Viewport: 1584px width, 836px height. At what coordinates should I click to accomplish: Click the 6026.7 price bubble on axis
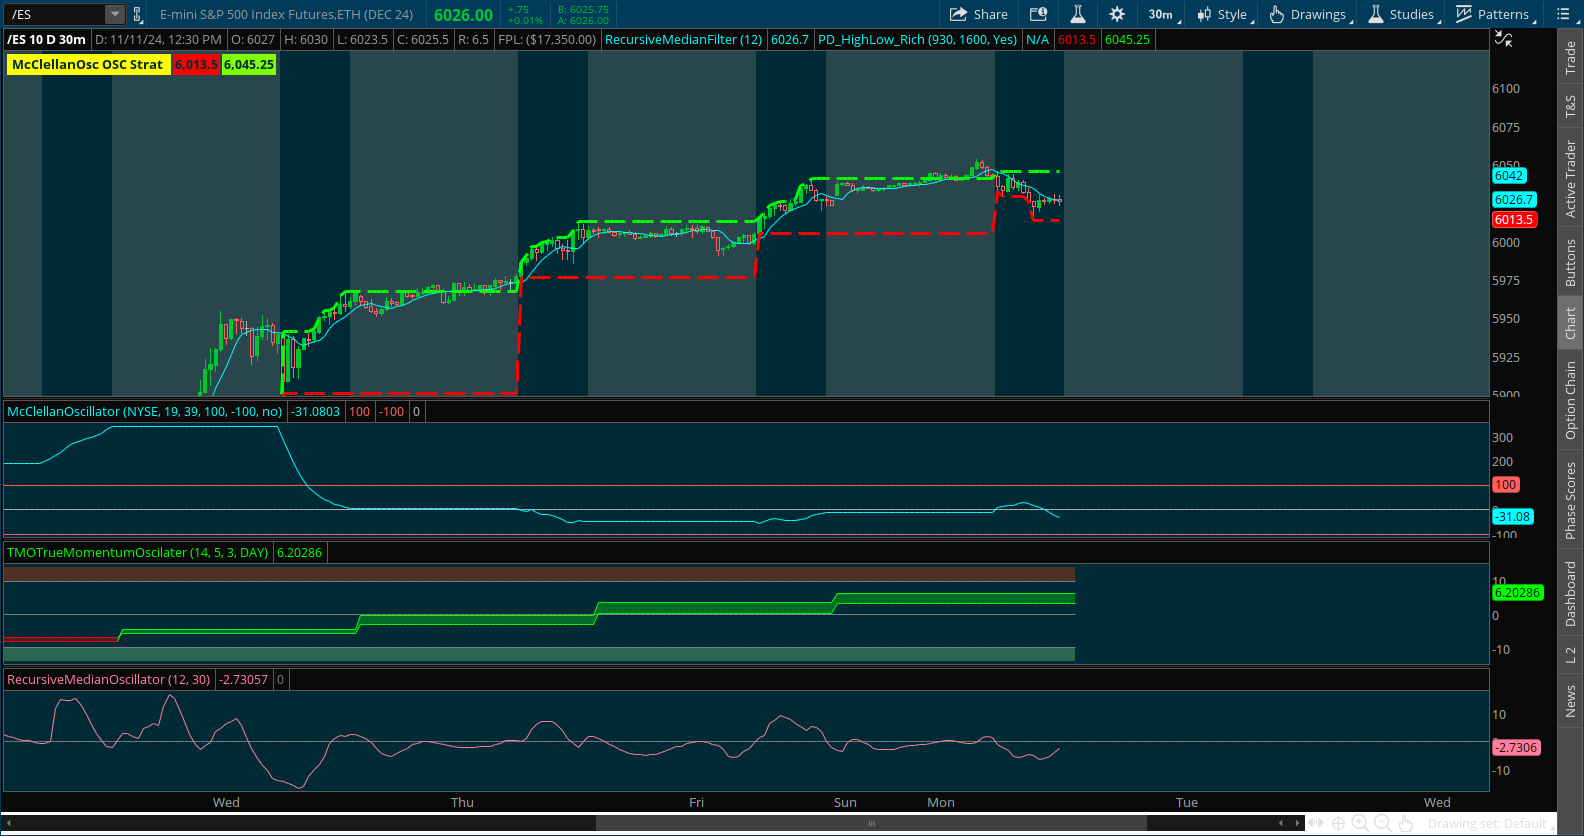click(1513, 200)
